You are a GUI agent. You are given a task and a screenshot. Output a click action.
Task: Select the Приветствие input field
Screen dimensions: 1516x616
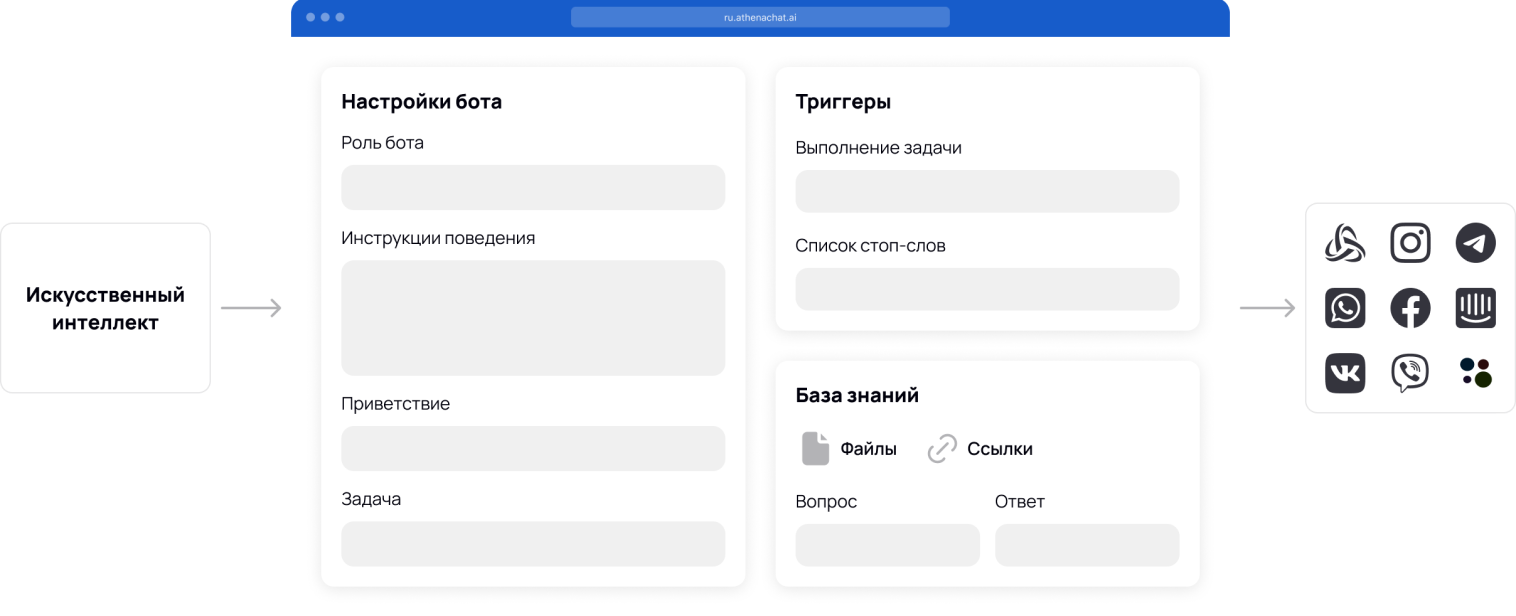click(x=532, y=448)
